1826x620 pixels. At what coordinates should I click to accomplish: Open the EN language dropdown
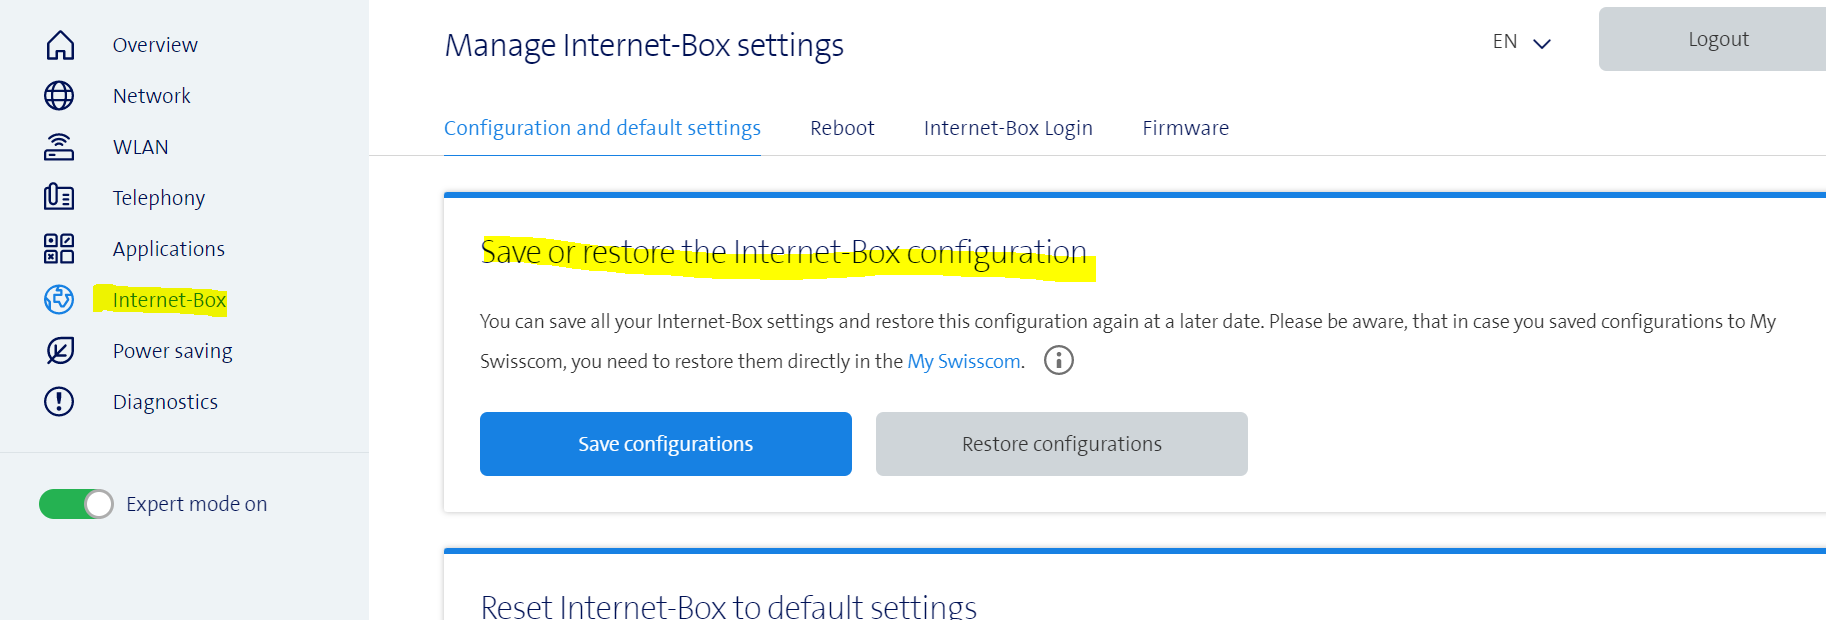[1521, 42]
